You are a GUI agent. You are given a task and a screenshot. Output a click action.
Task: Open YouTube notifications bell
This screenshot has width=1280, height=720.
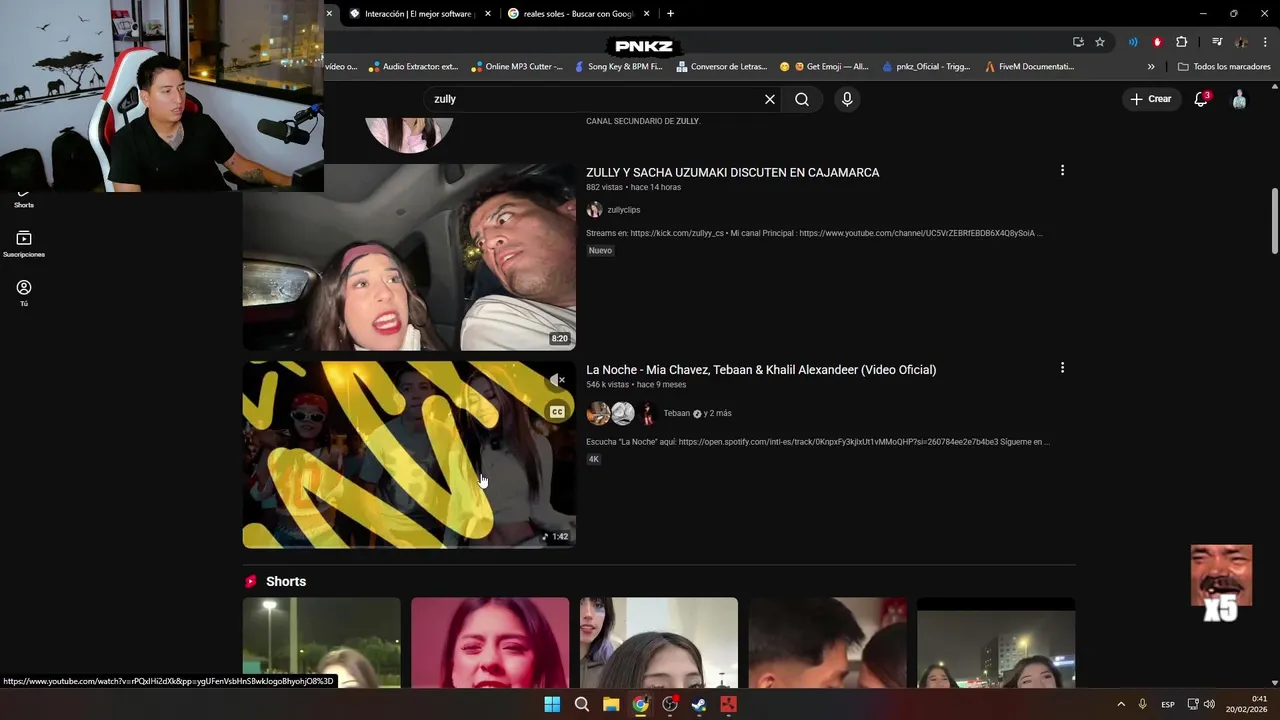(x=1202, y=99)
